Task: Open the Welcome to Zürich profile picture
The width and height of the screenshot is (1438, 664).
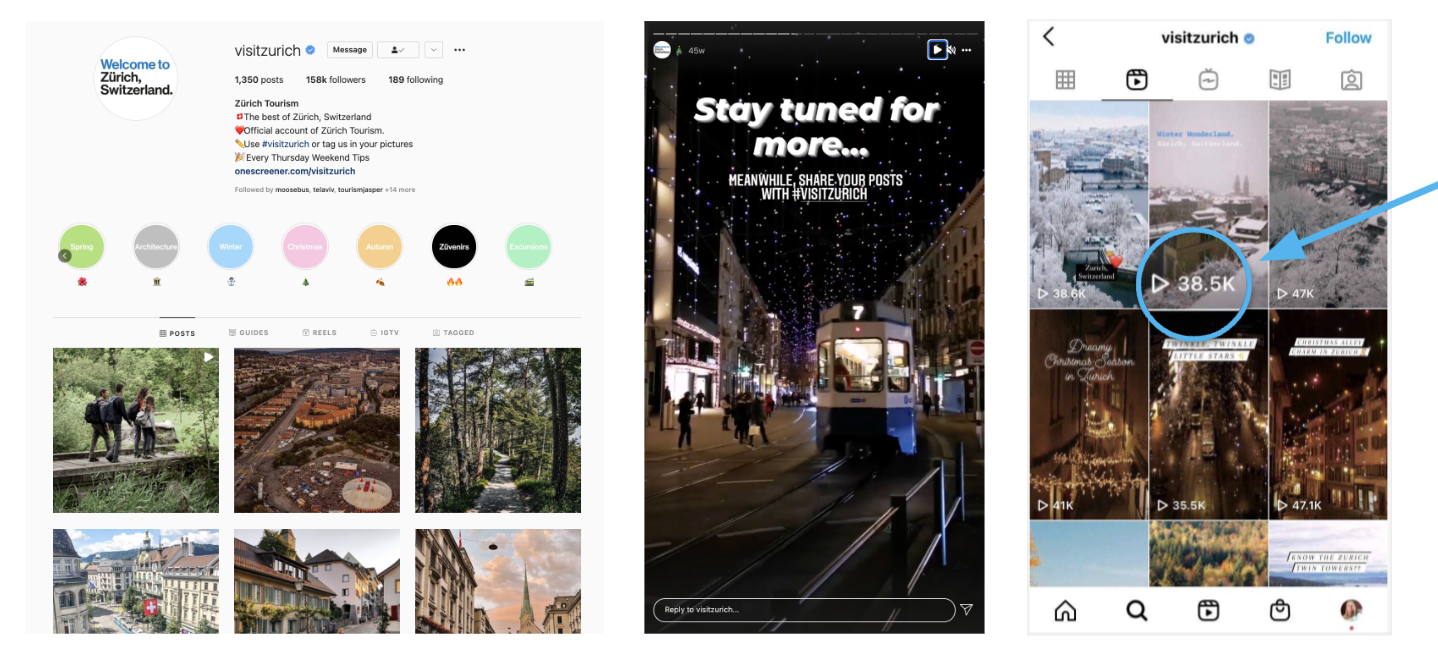Action: 136,78
